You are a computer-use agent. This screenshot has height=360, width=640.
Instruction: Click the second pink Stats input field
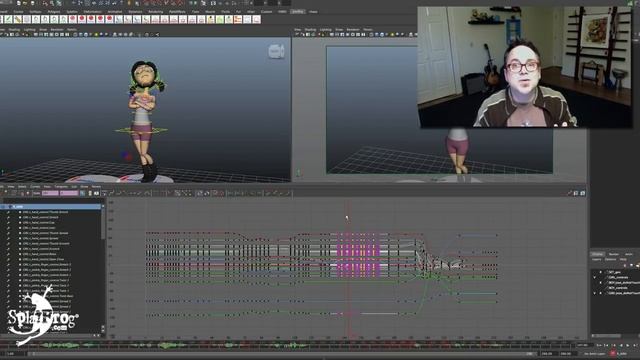pyautogui.click(x=69, y=193)
